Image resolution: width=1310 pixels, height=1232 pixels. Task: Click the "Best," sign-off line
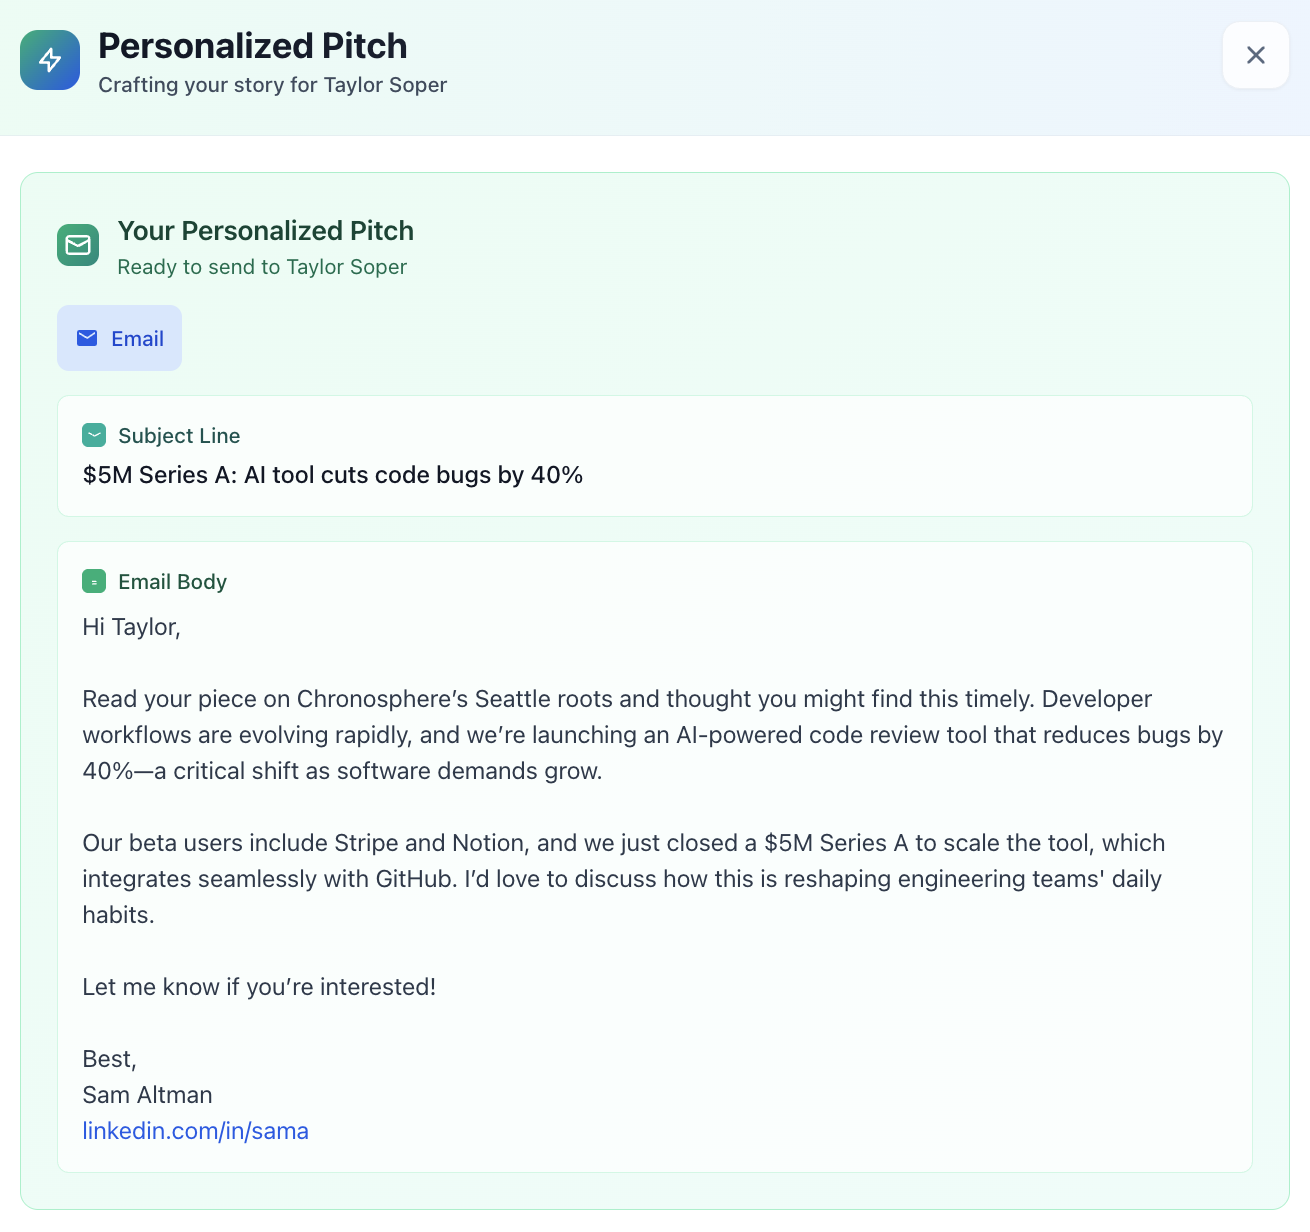pos(109,1059)
